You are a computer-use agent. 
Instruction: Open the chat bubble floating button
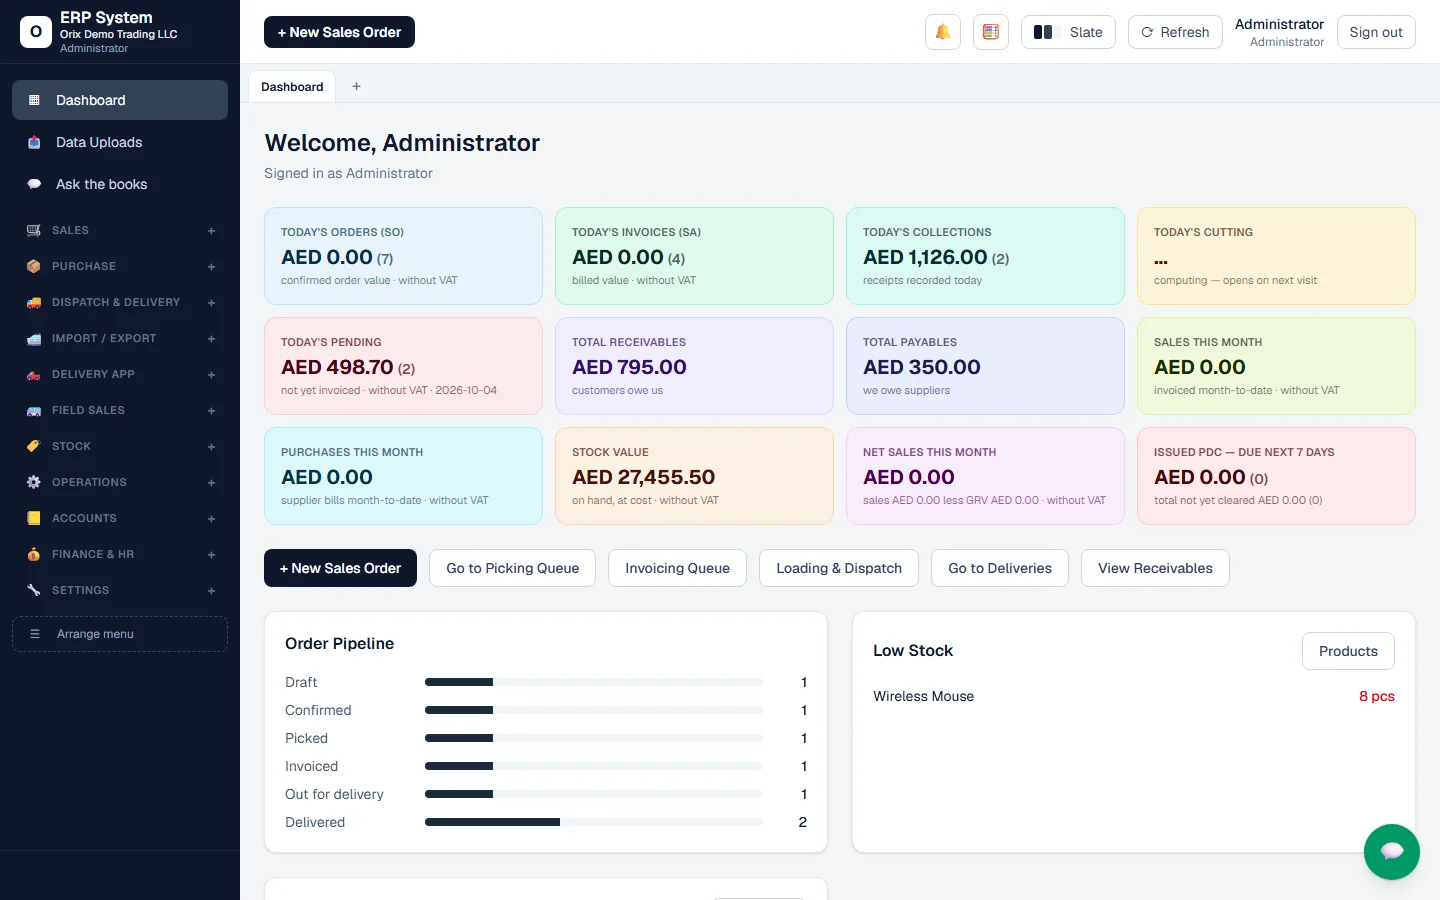[1391, 851]
